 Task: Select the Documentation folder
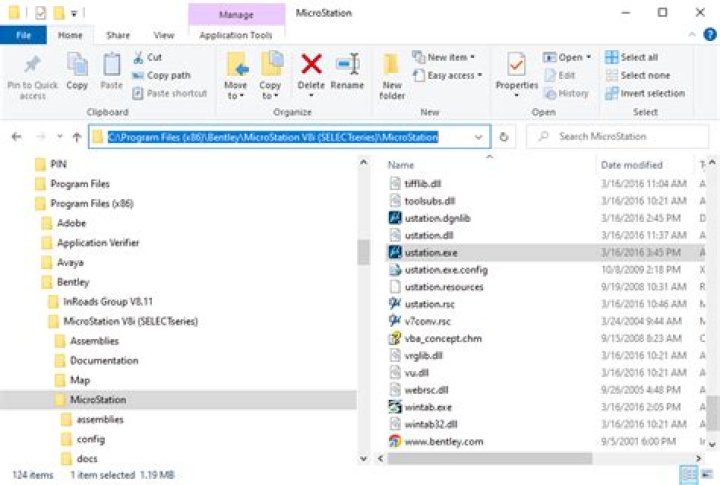click(96, 361)
